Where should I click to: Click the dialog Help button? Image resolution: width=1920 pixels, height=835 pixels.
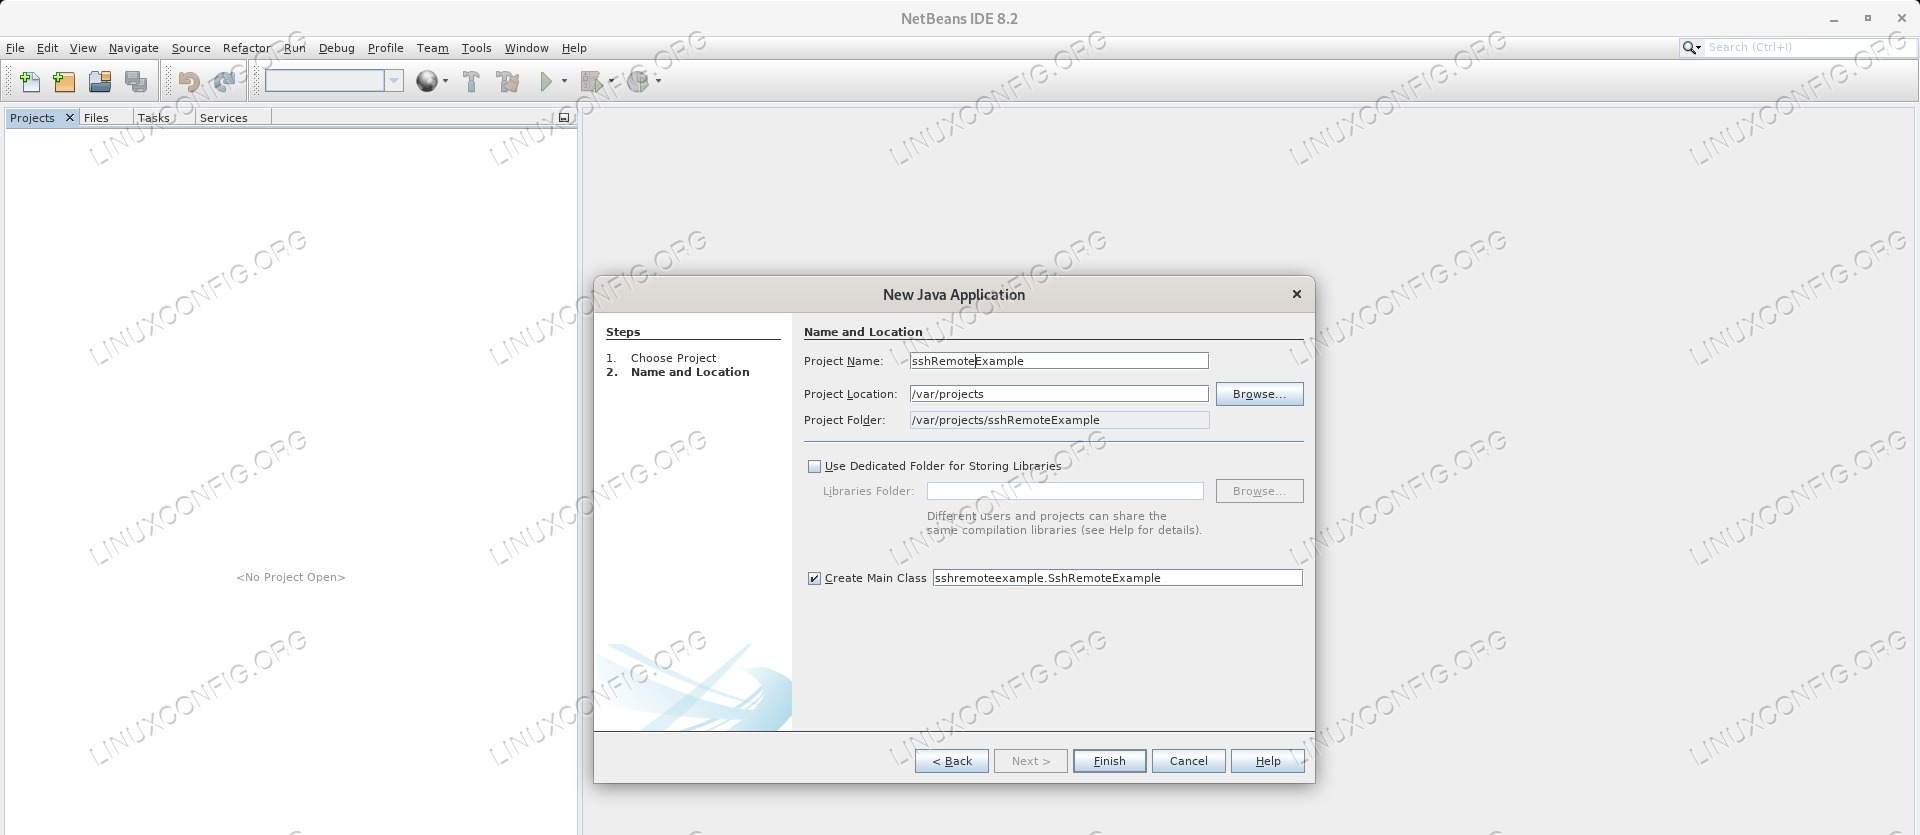[1268, 761]
